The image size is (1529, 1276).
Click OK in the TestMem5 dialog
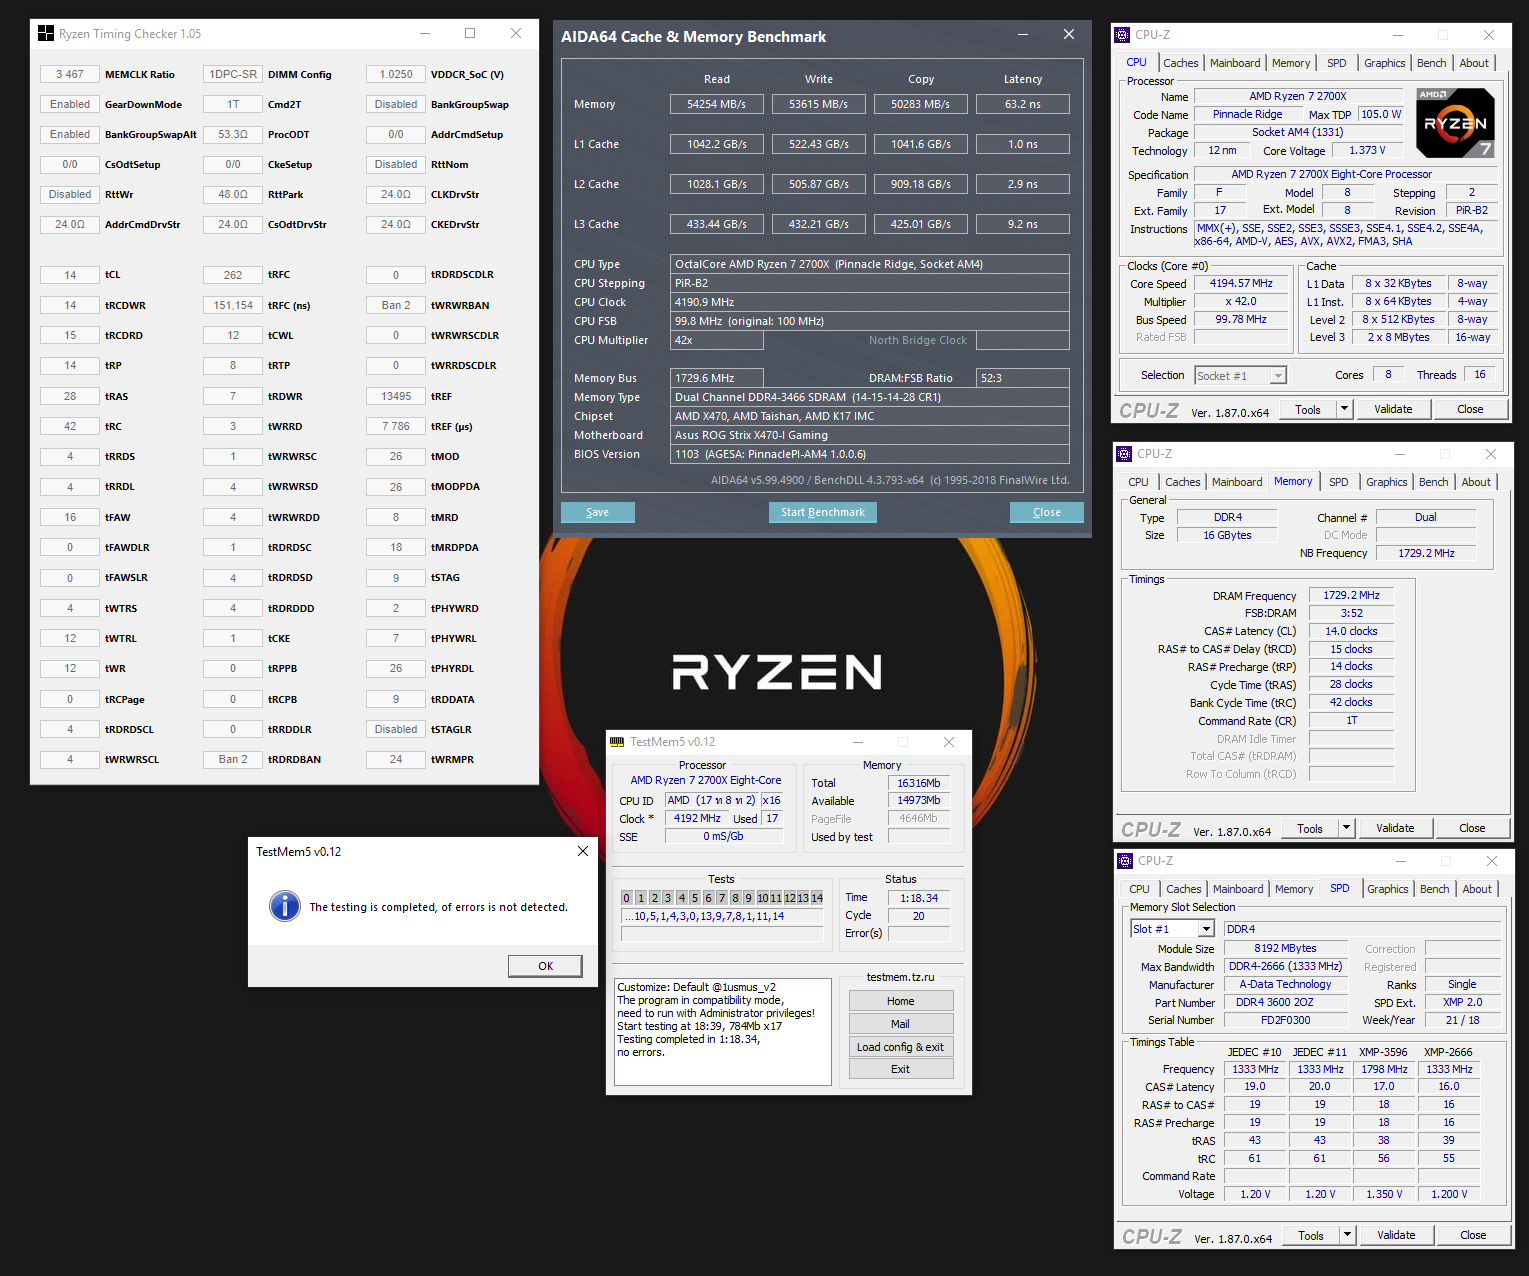[x=545, y=966]
